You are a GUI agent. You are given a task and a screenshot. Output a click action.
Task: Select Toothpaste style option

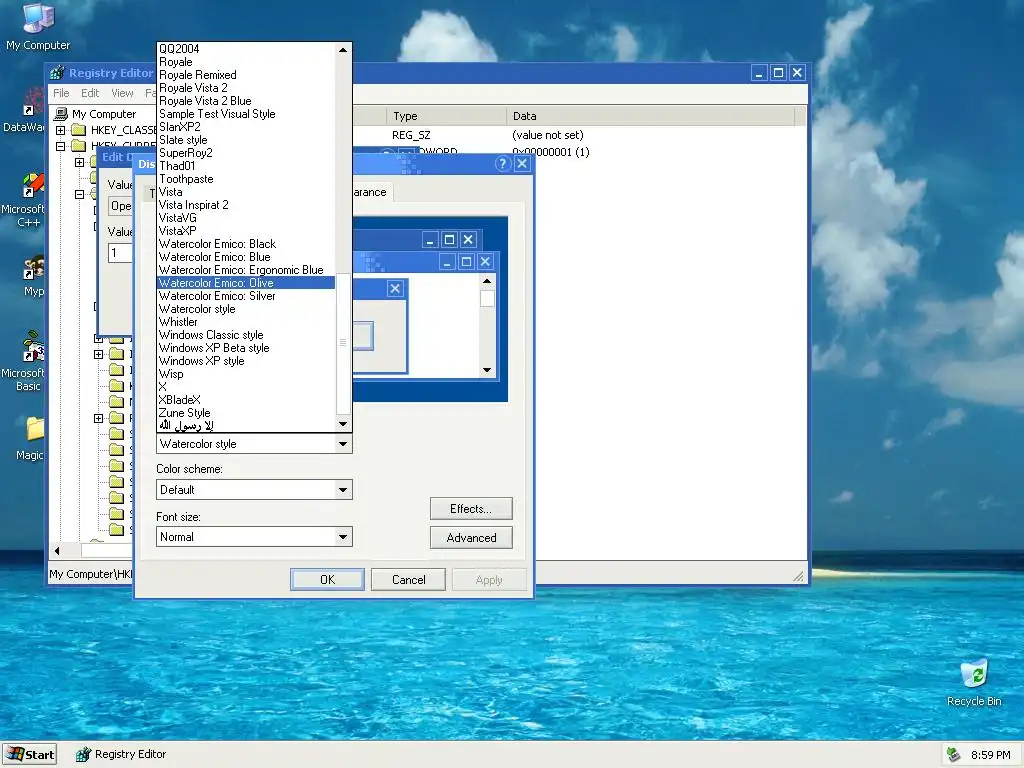246,179
